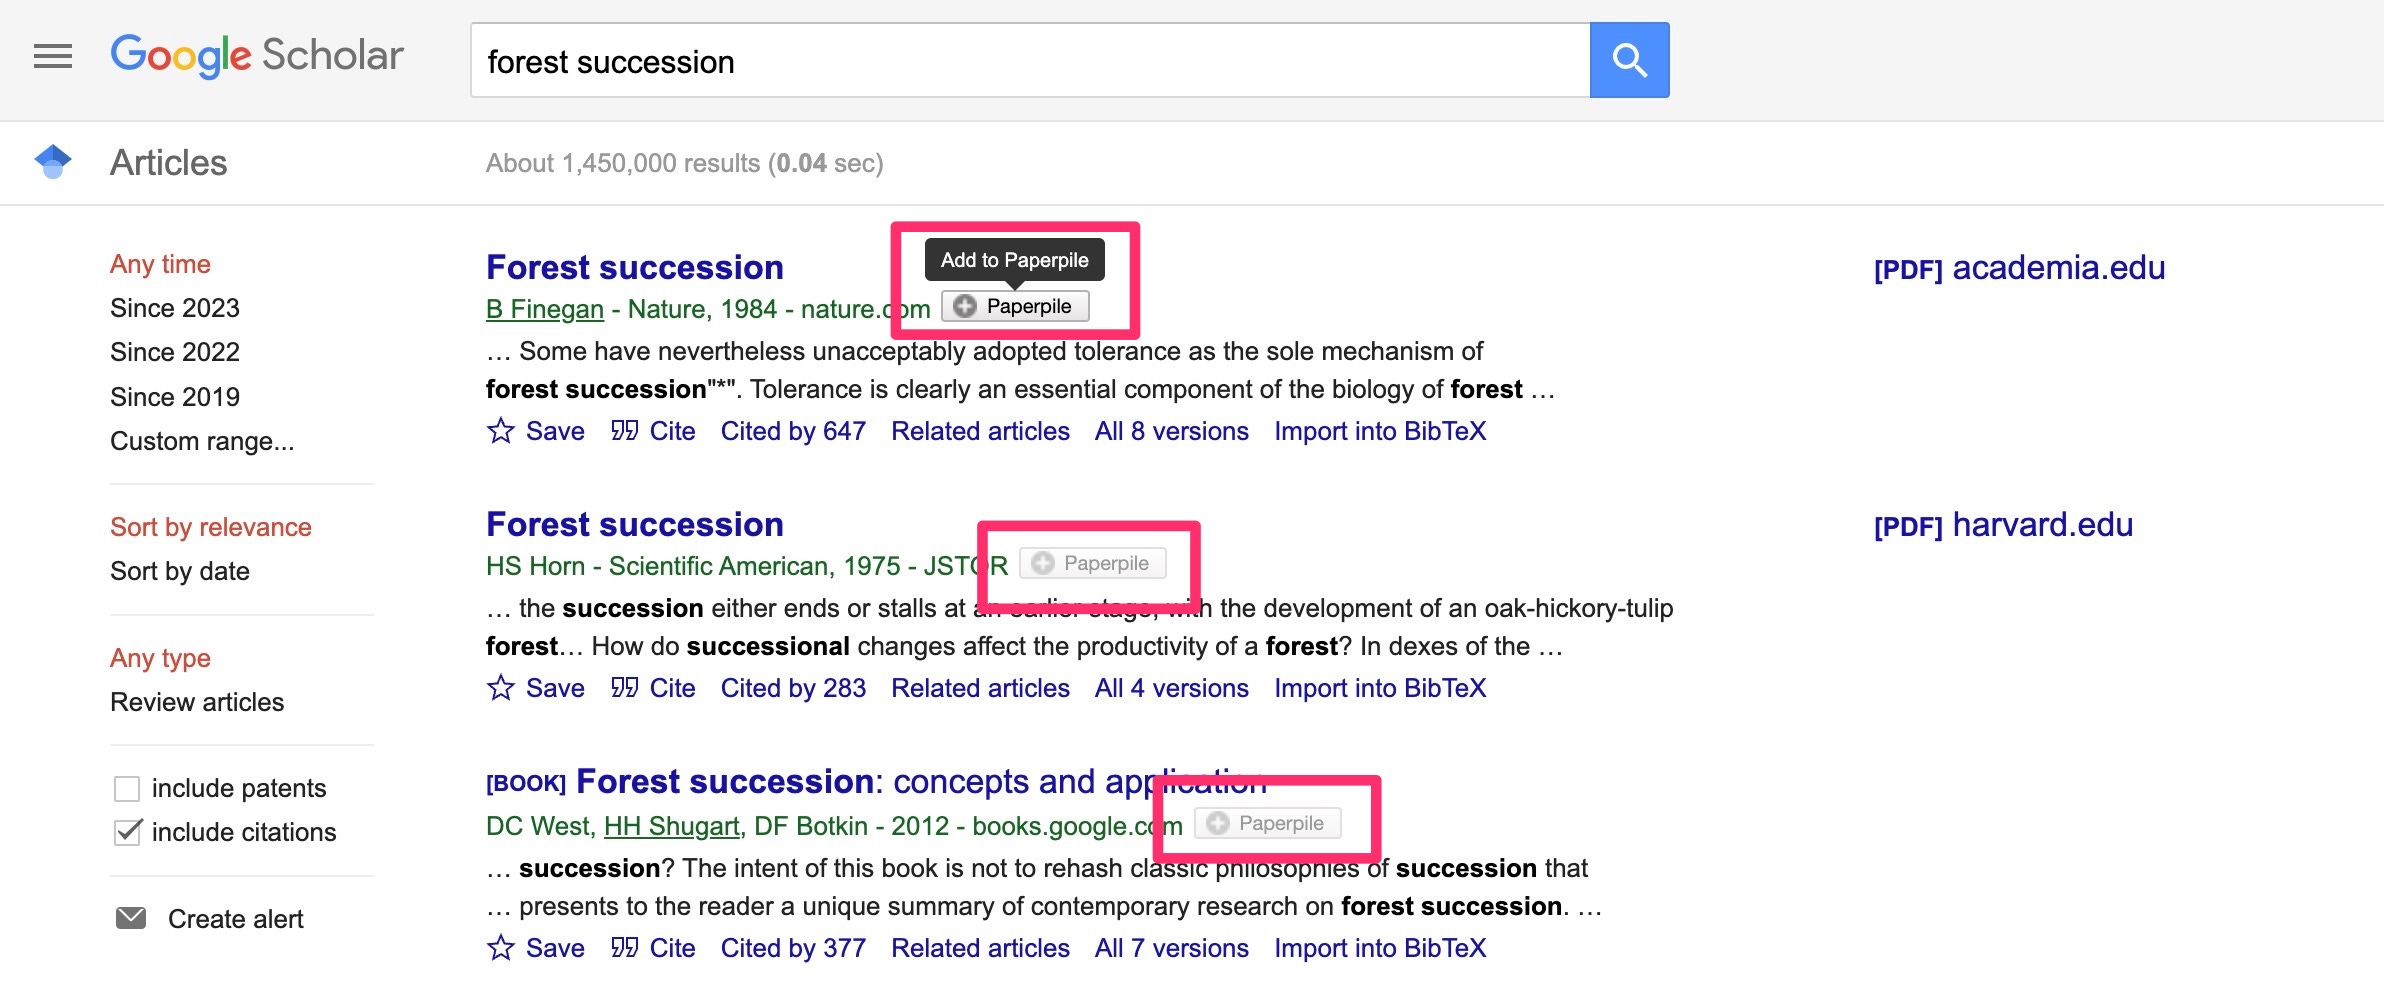This screenshot has width=2384, height=998.
Task: Open the first Forest succession title by Finegan
Action: (x=635, y=267)
